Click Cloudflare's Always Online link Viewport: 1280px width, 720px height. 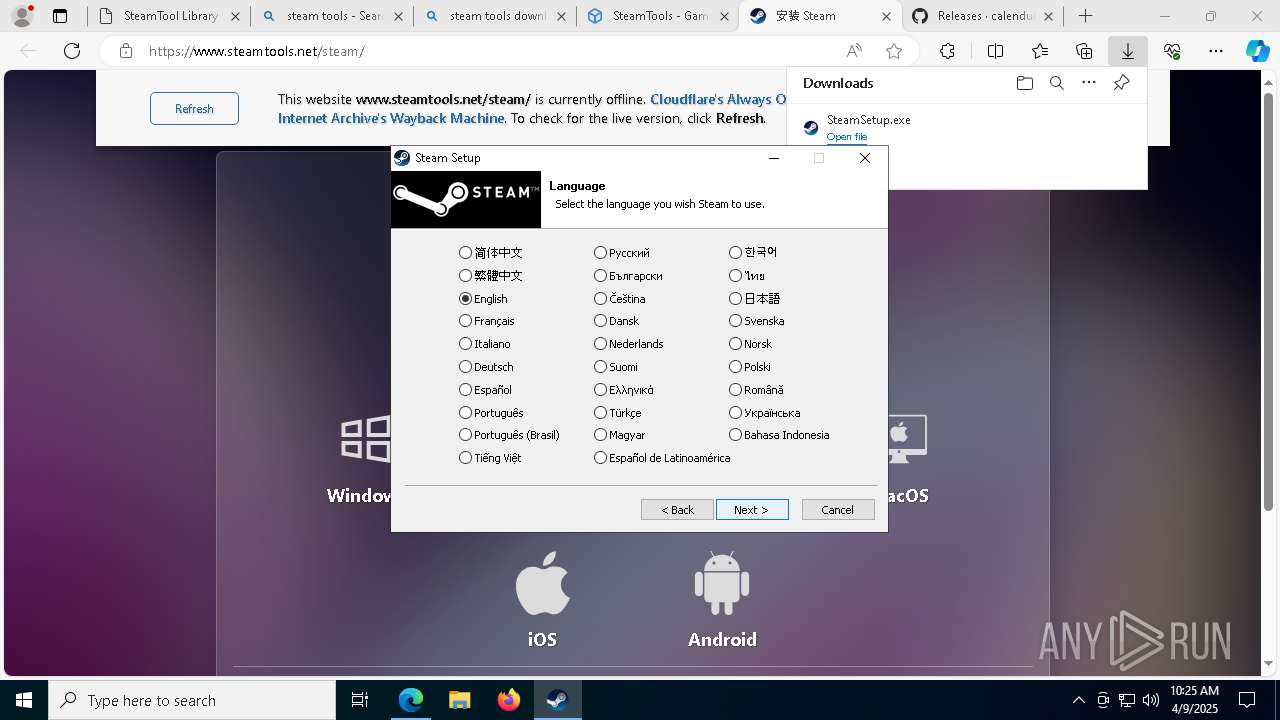coord(718,99)
